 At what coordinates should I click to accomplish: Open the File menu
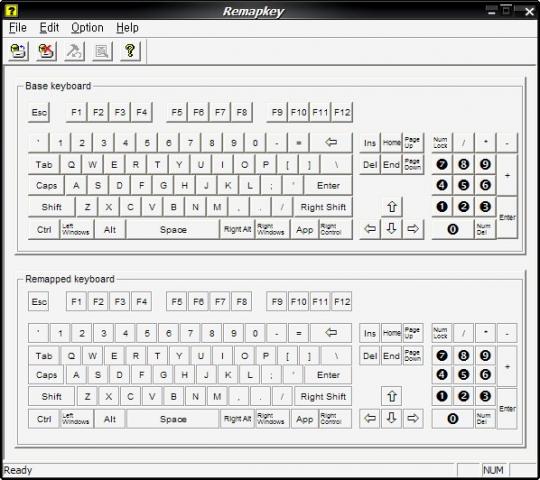coord(18,28)
